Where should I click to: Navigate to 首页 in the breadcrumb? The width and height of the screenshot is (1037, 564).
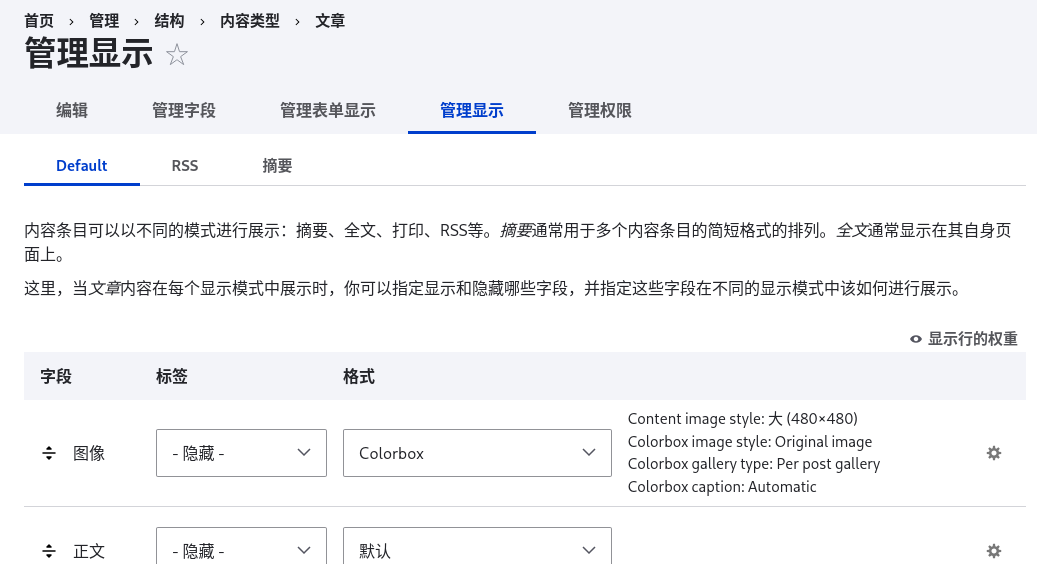point(39,21)
